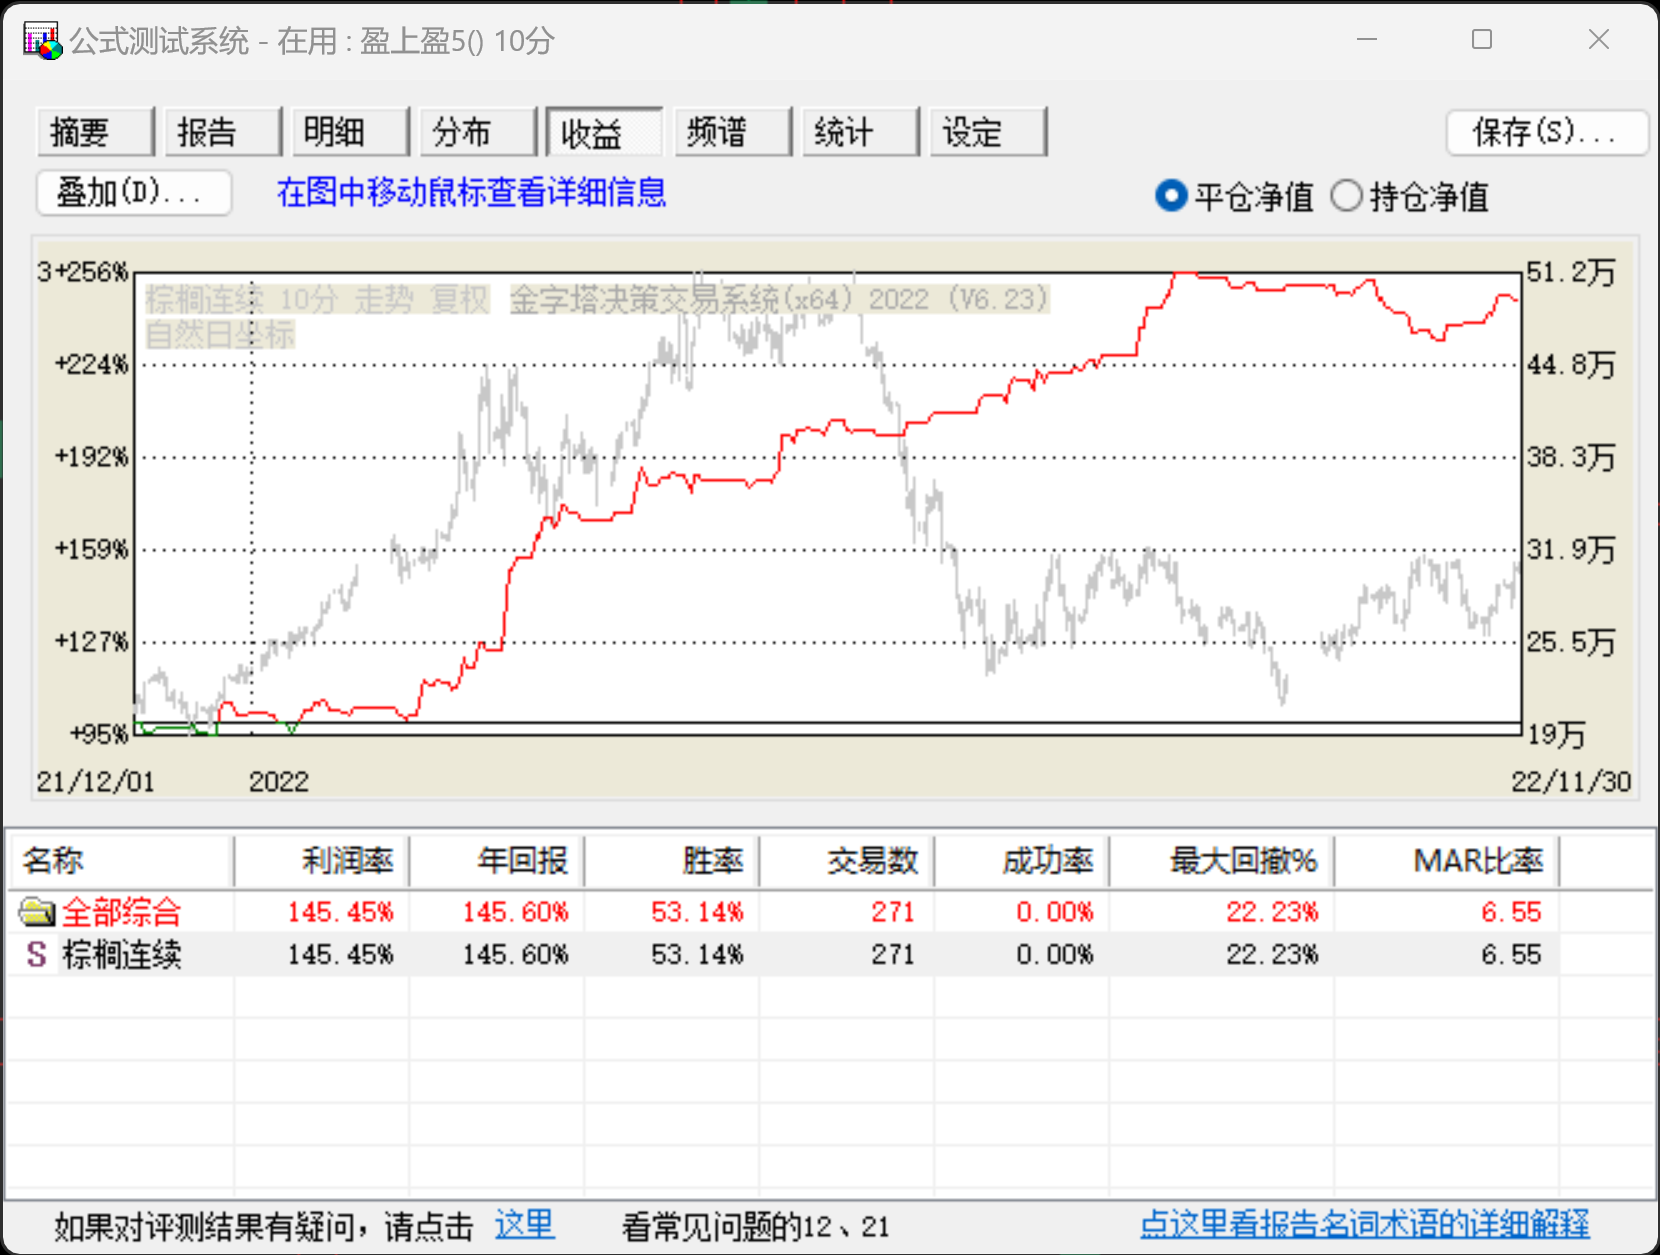
Task: Click the yellow folder icon beside 全部综合
Action: (37, 912)
